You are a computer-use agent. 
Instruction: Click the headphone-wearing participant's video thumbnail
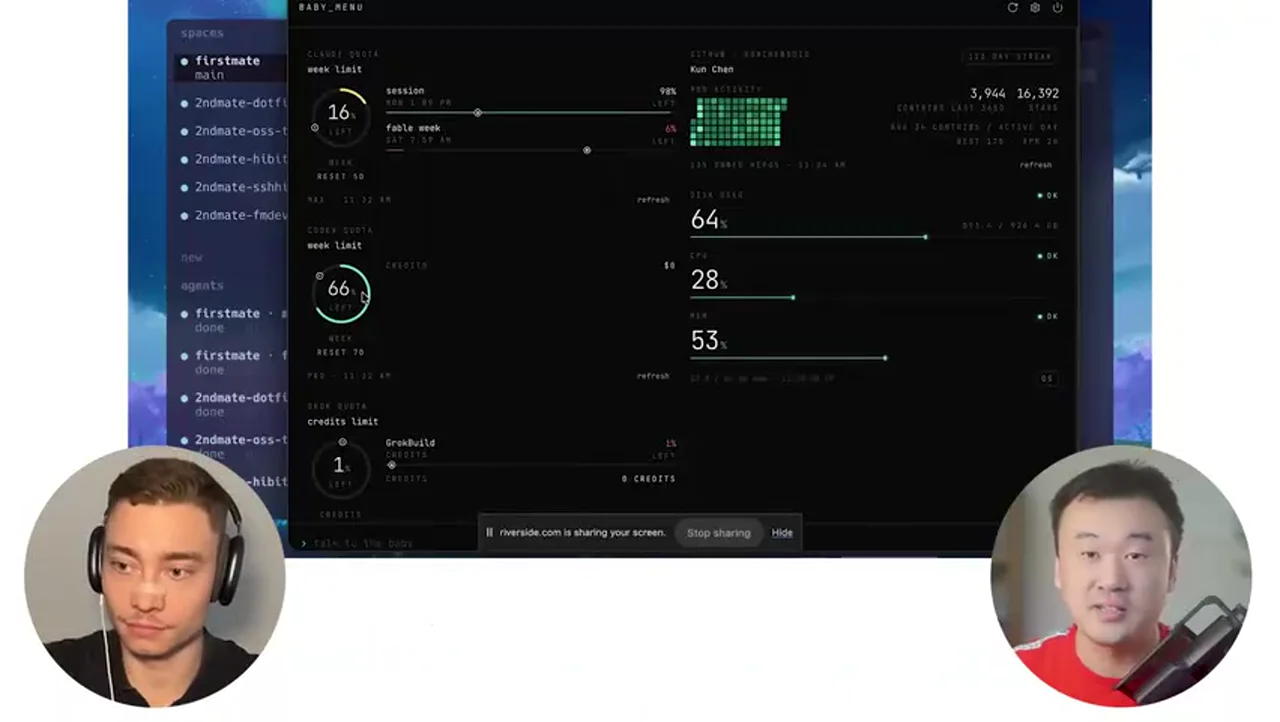tap(155, 577)
